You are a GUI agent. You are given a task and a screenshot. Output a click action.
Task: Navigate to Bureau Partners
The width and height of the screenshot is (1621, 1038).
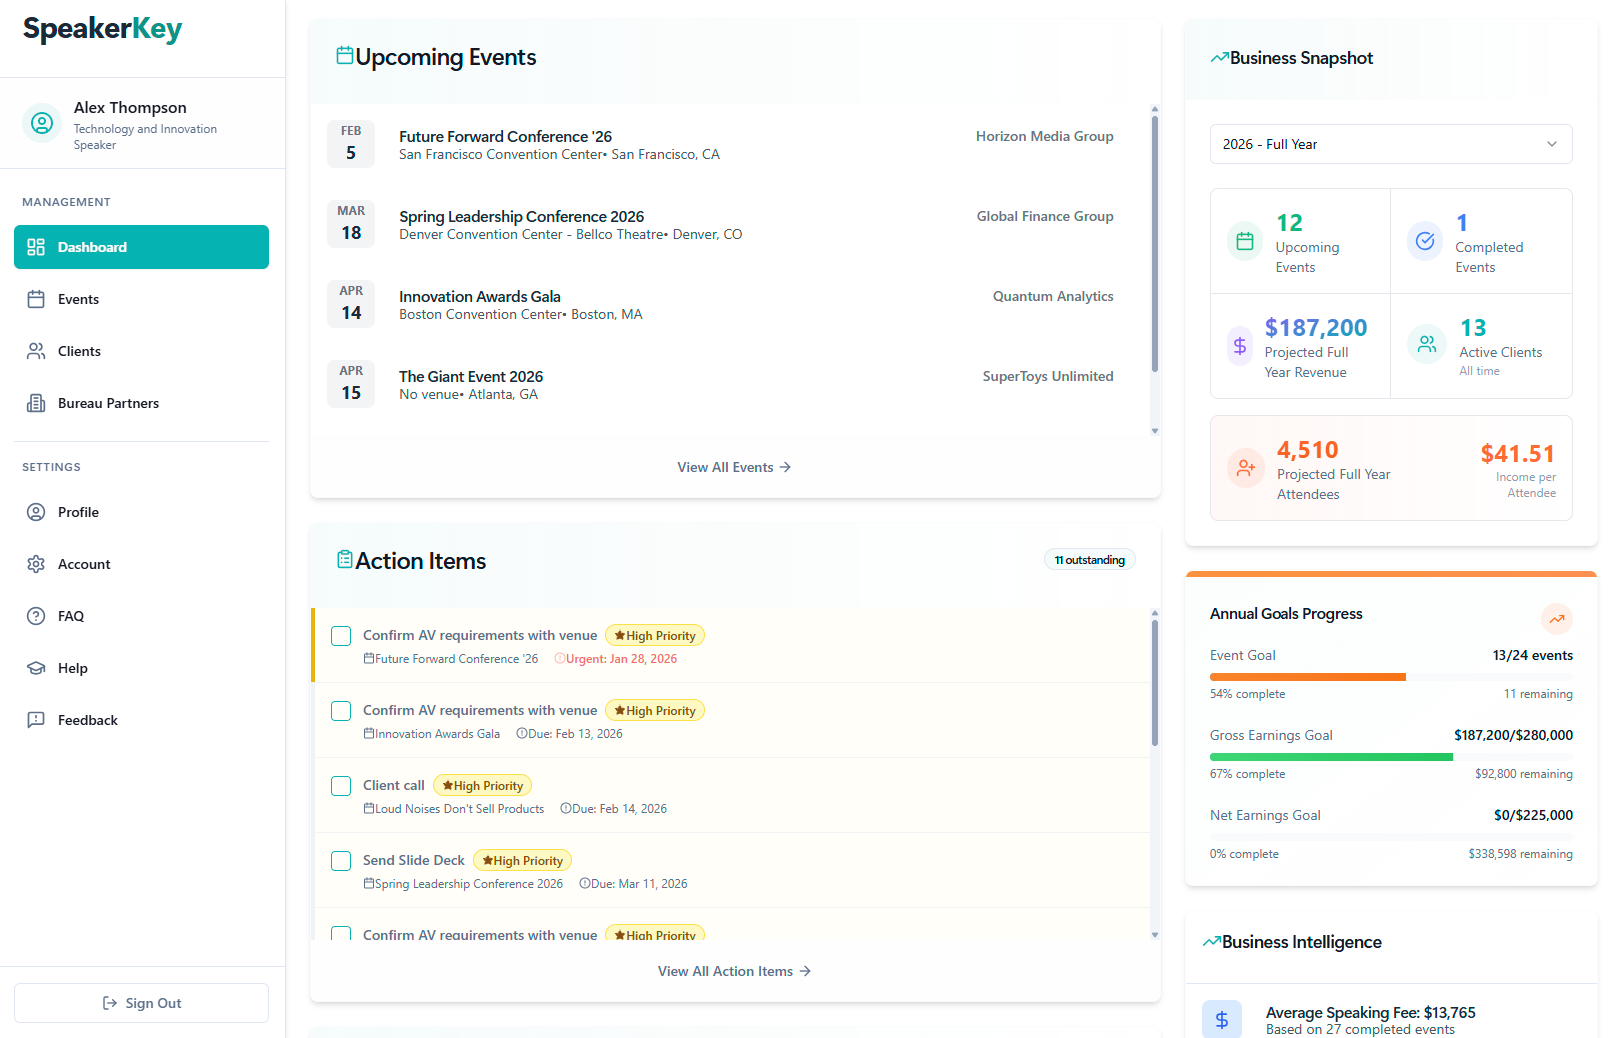tap(141, 403)
